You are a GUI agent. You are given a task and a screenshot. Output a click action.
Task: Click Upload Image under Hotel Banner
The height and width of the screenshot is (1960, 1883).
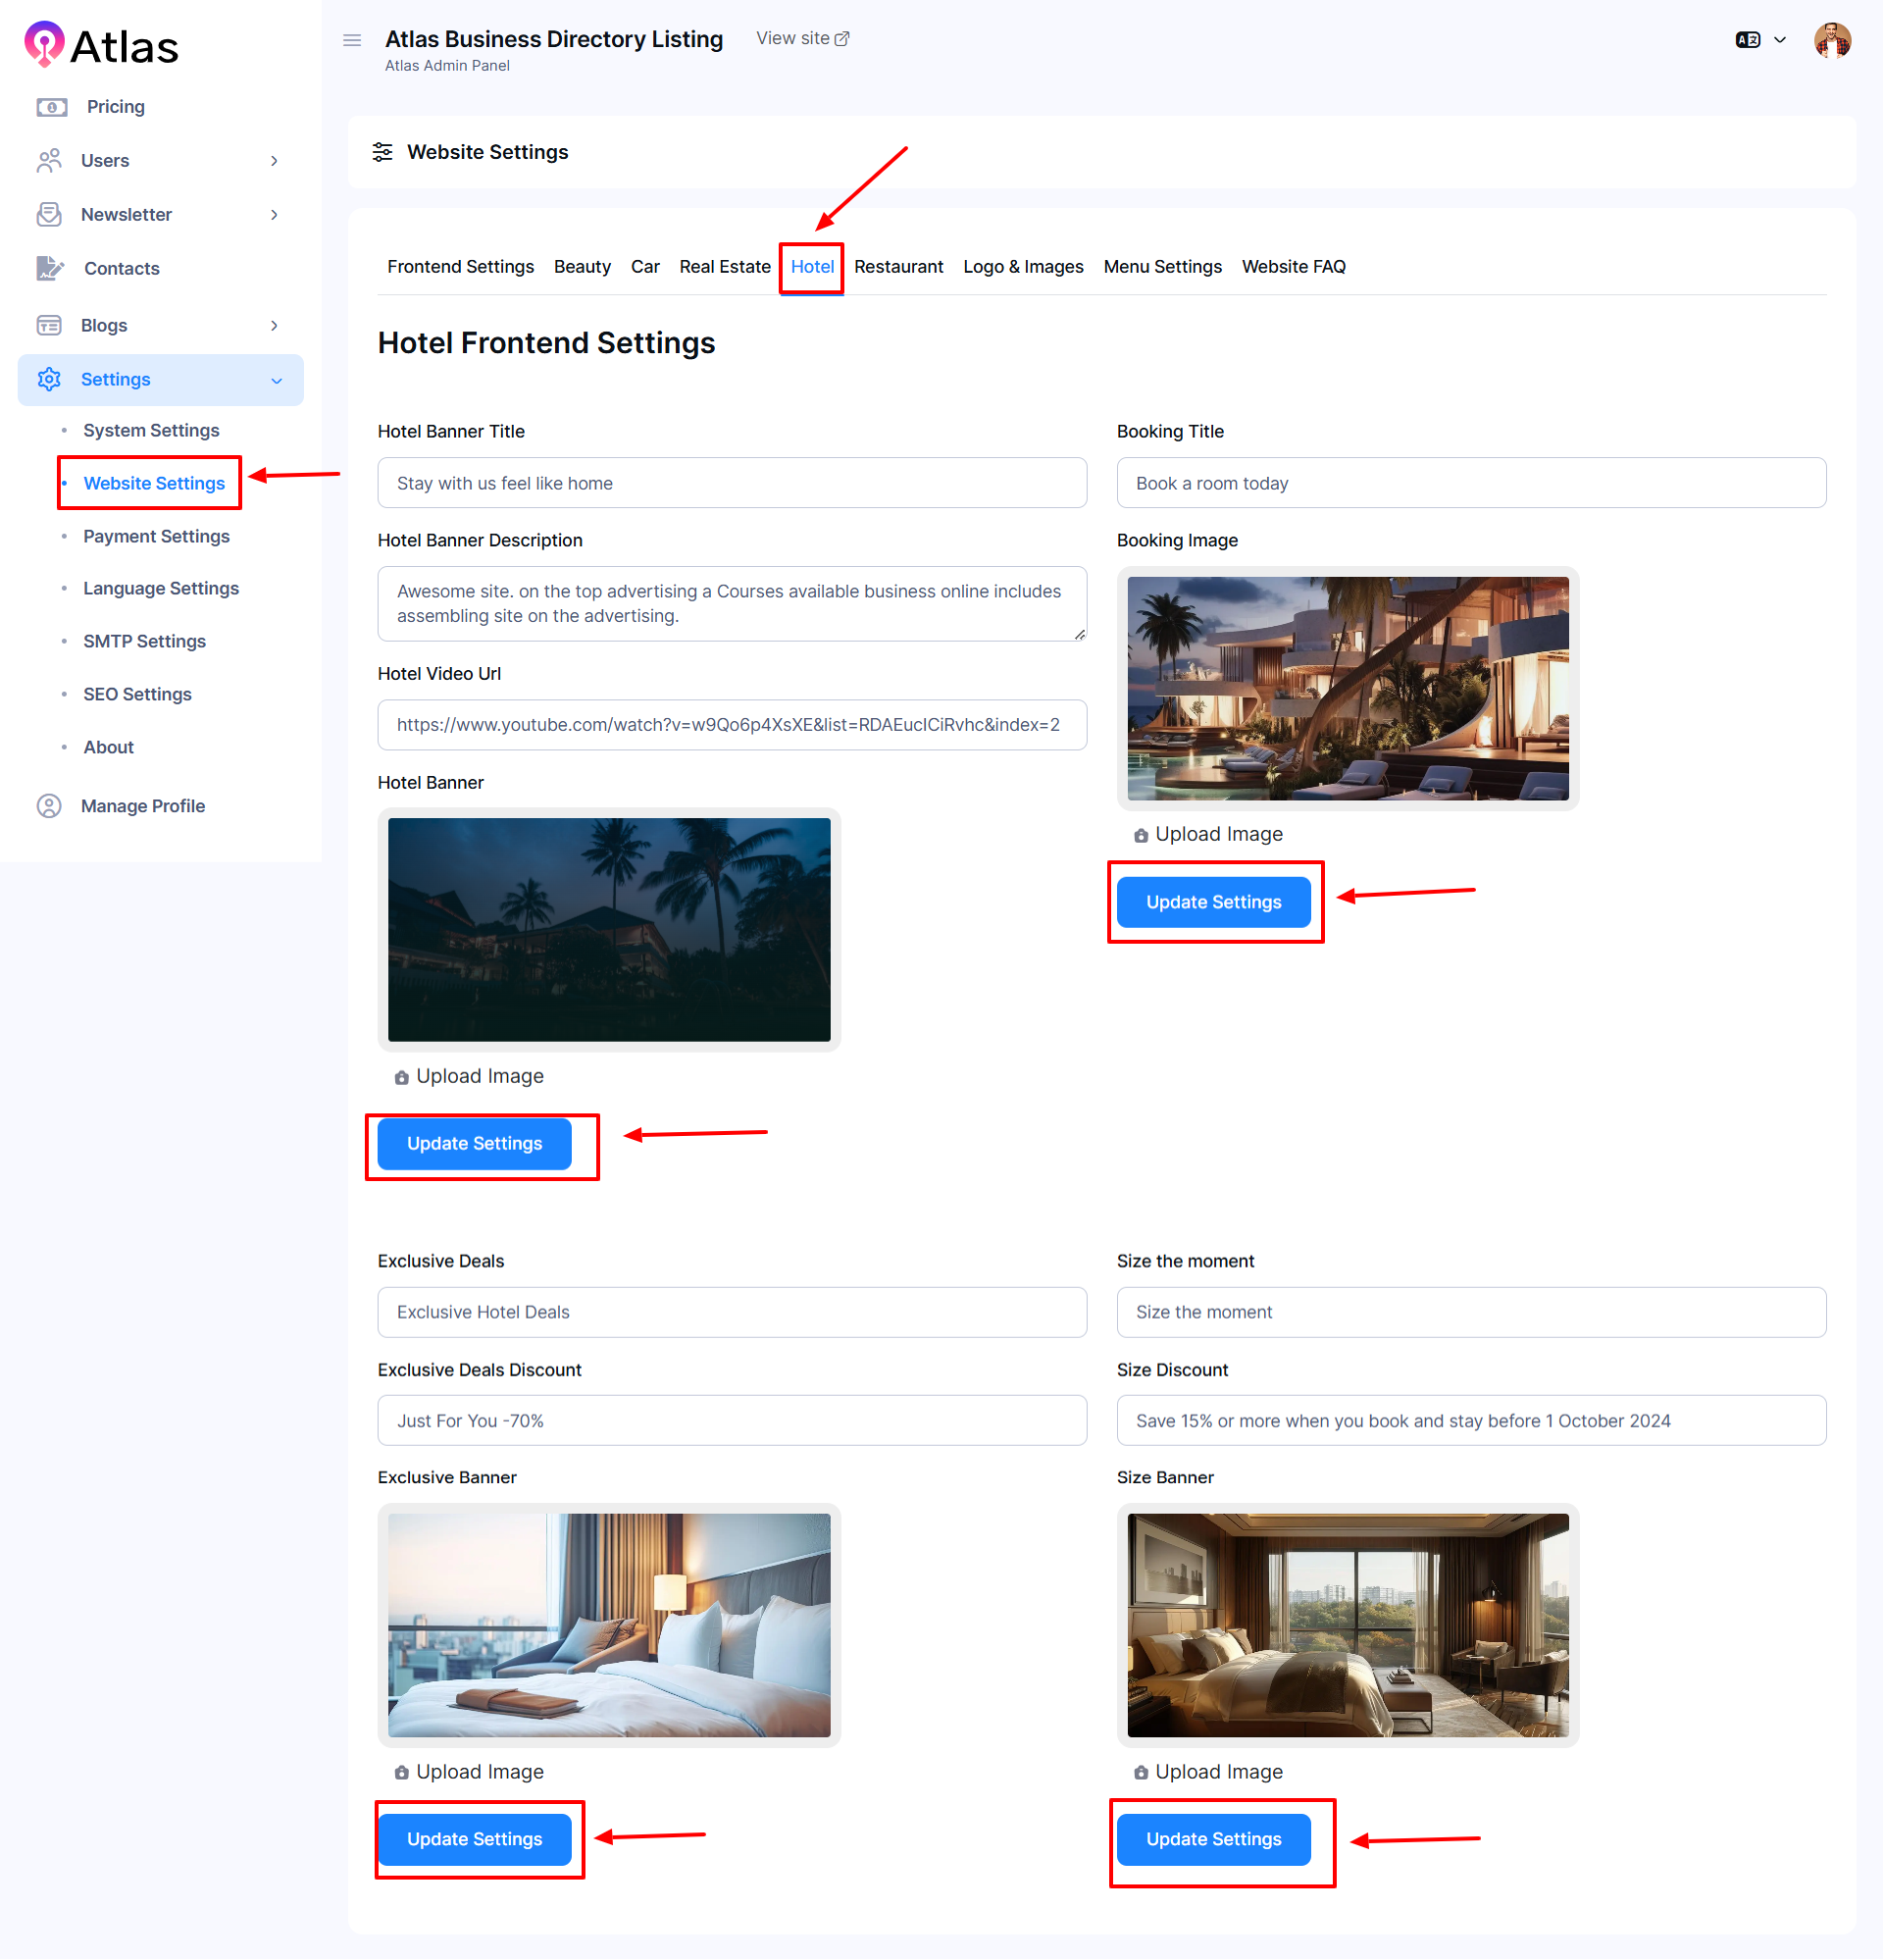[x=470, y=1076]
